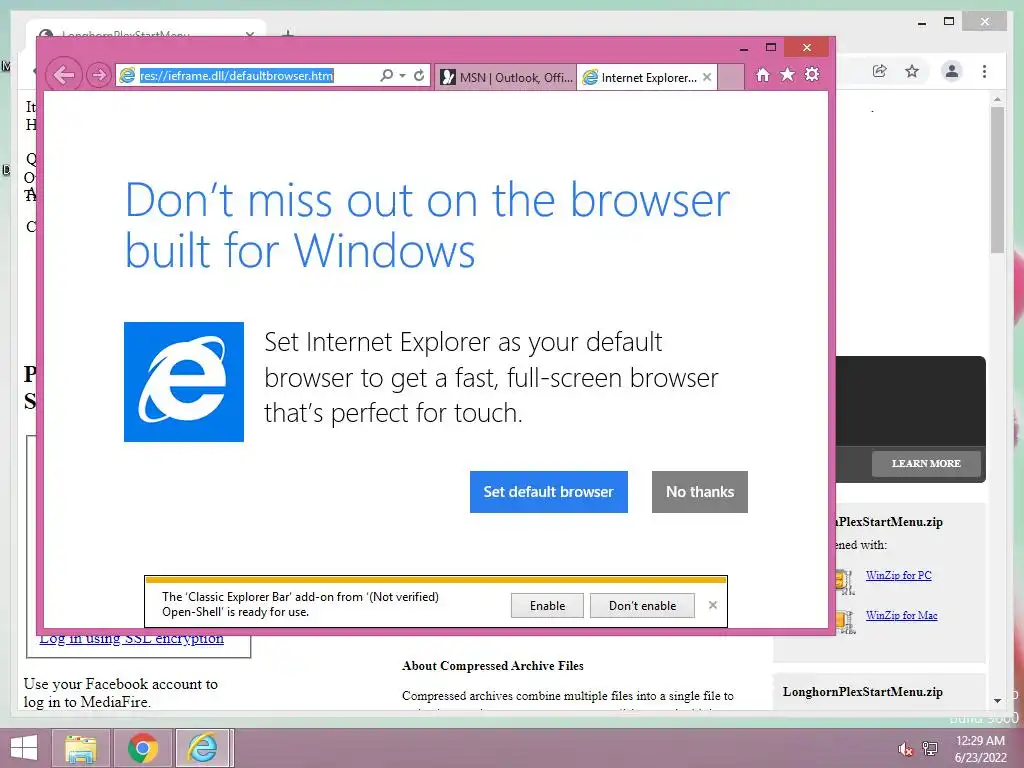Open a new tab in Internet Explorer
This screenshot has height=768, width=1024.
coord(731,77)
